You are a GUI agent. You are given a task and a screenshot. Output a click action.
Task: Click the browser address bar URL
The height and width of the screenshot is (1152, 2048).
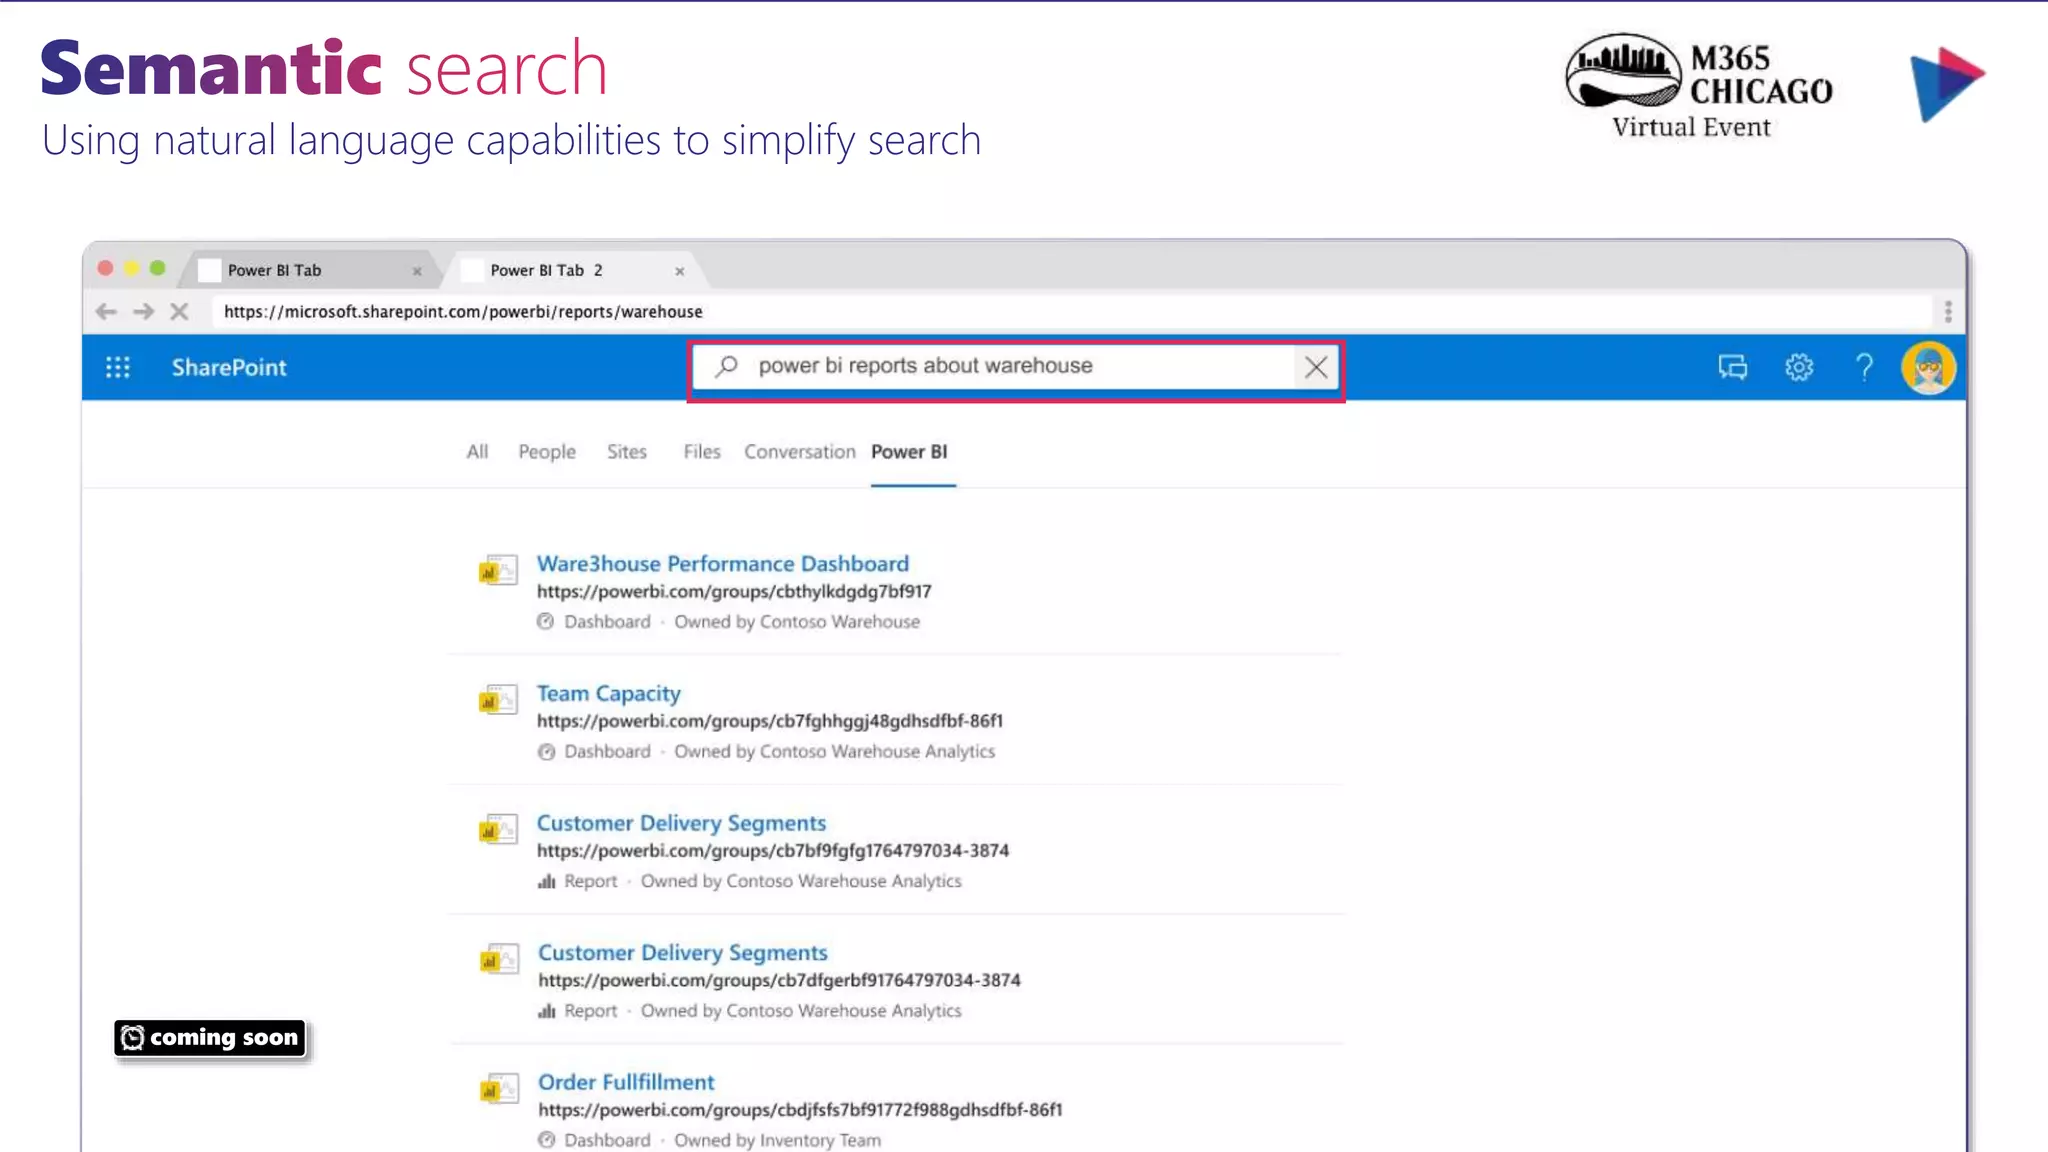[x=463, y=312]
